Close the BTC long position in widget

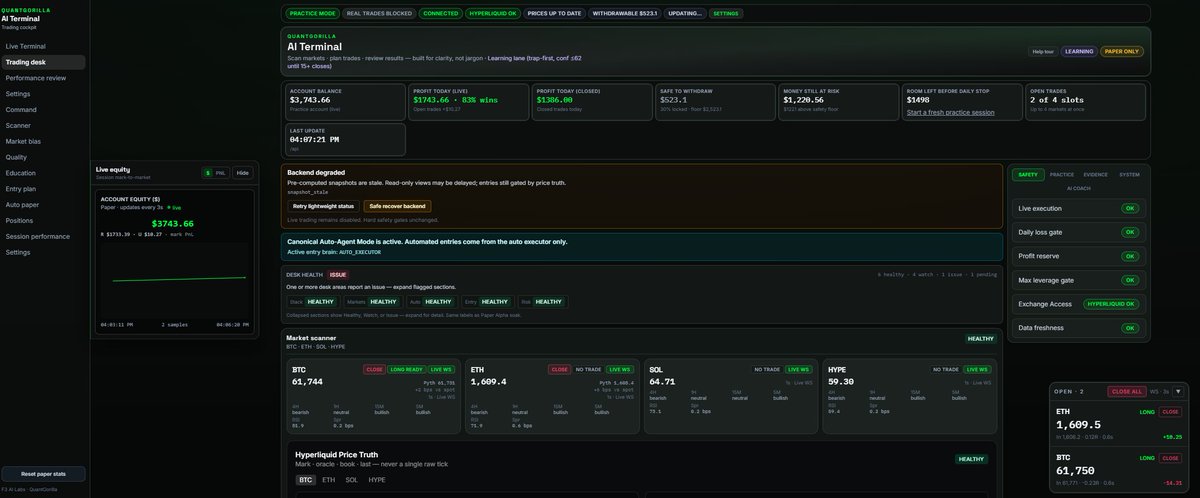[1170, 457]
